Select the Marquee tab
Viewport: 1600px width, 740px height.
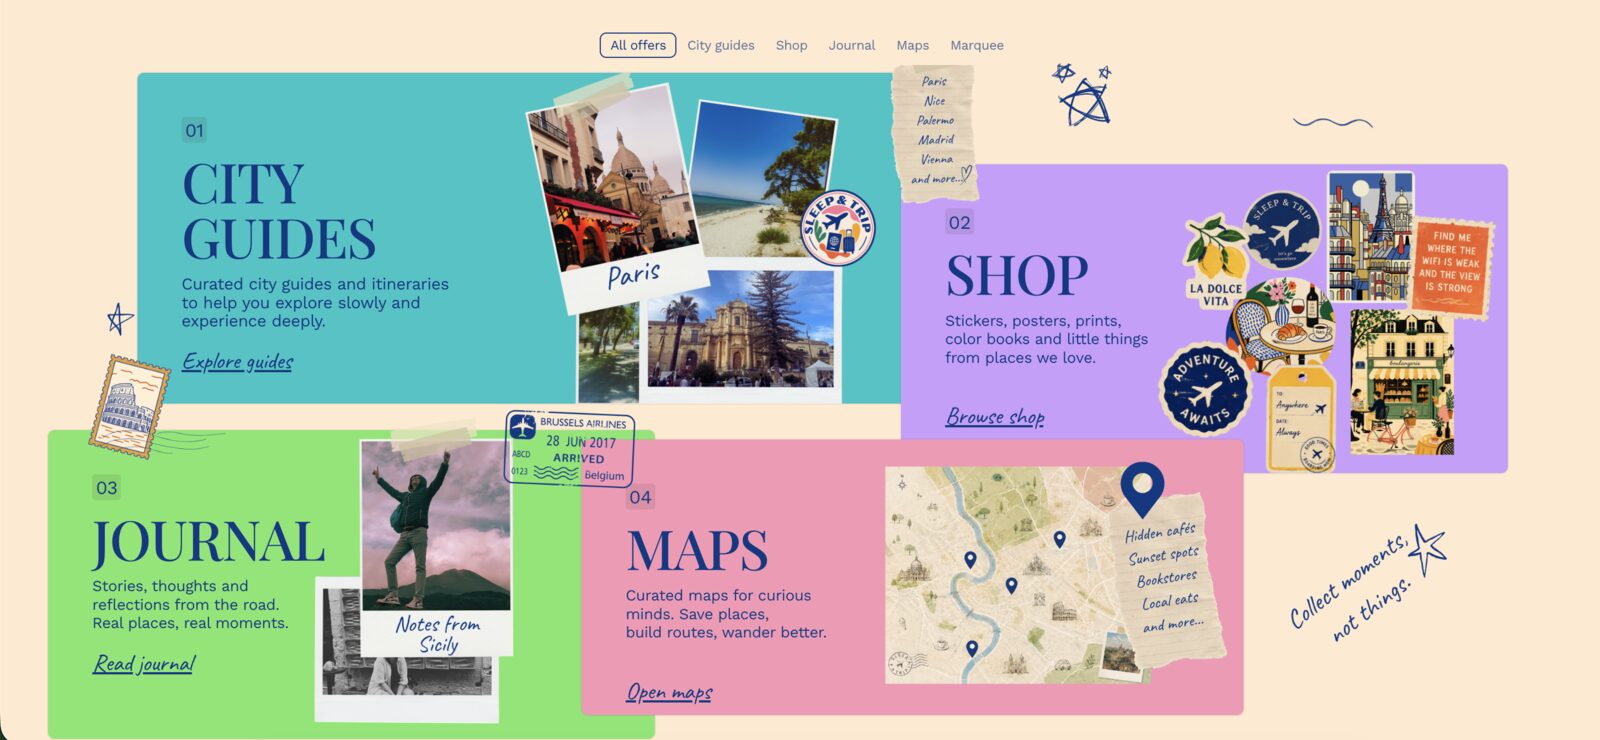(x=977, y=45)
